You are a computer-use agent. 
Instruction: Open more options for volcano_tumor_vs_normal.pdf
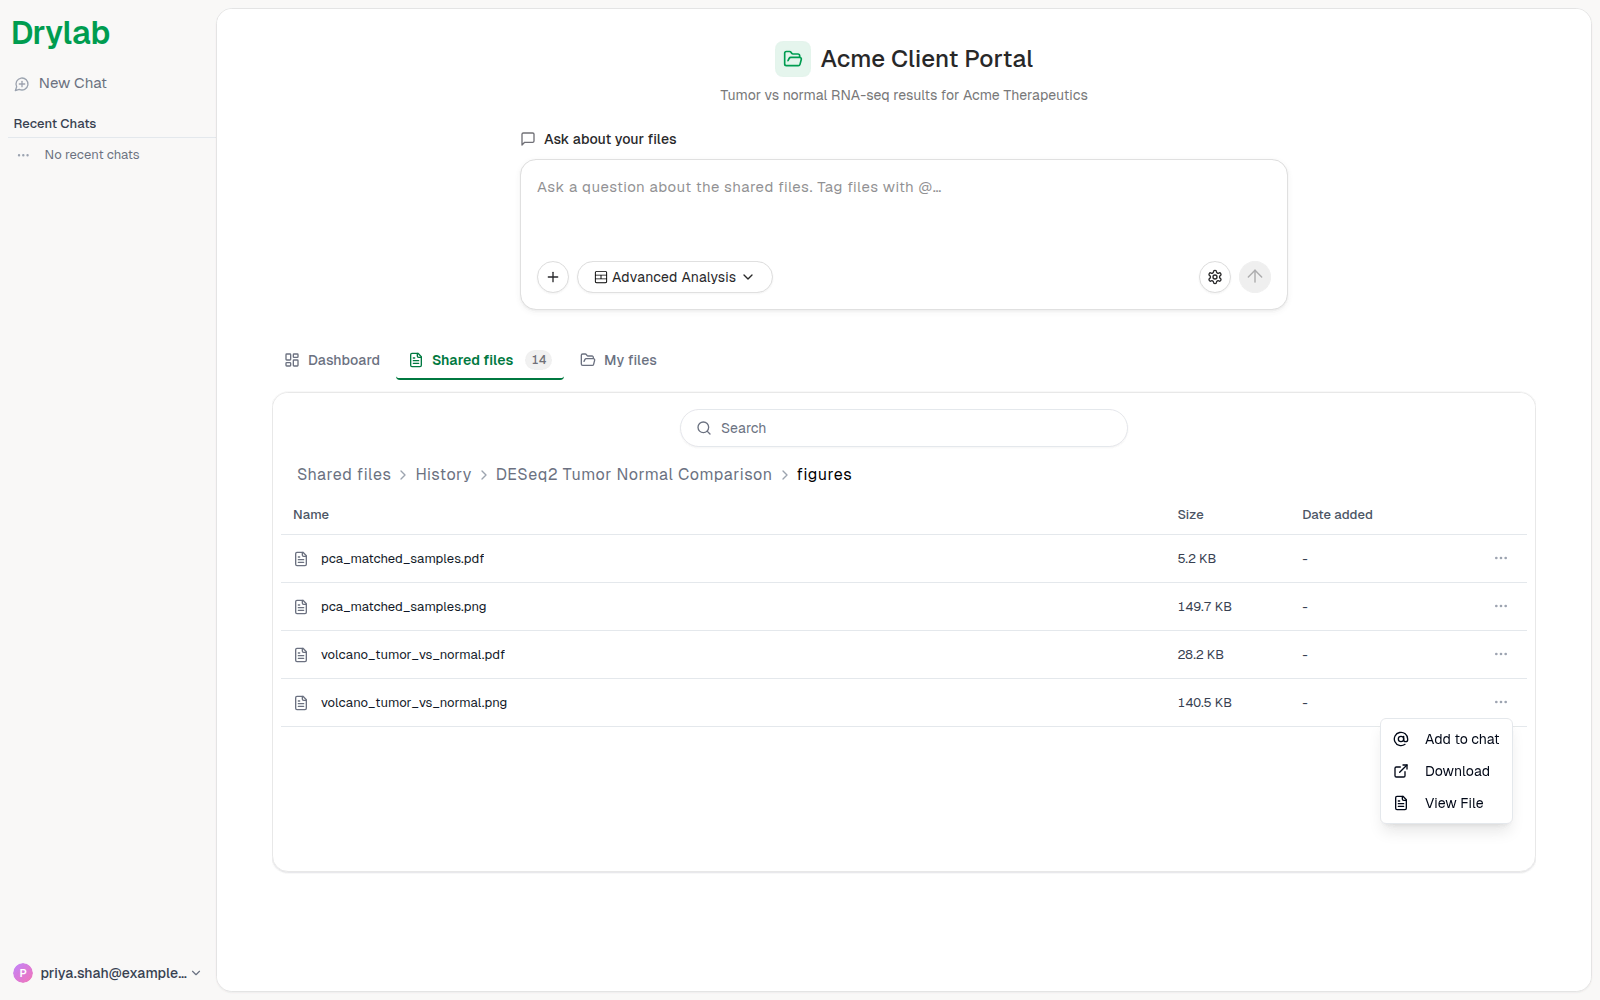click(x=1501, y=654)
